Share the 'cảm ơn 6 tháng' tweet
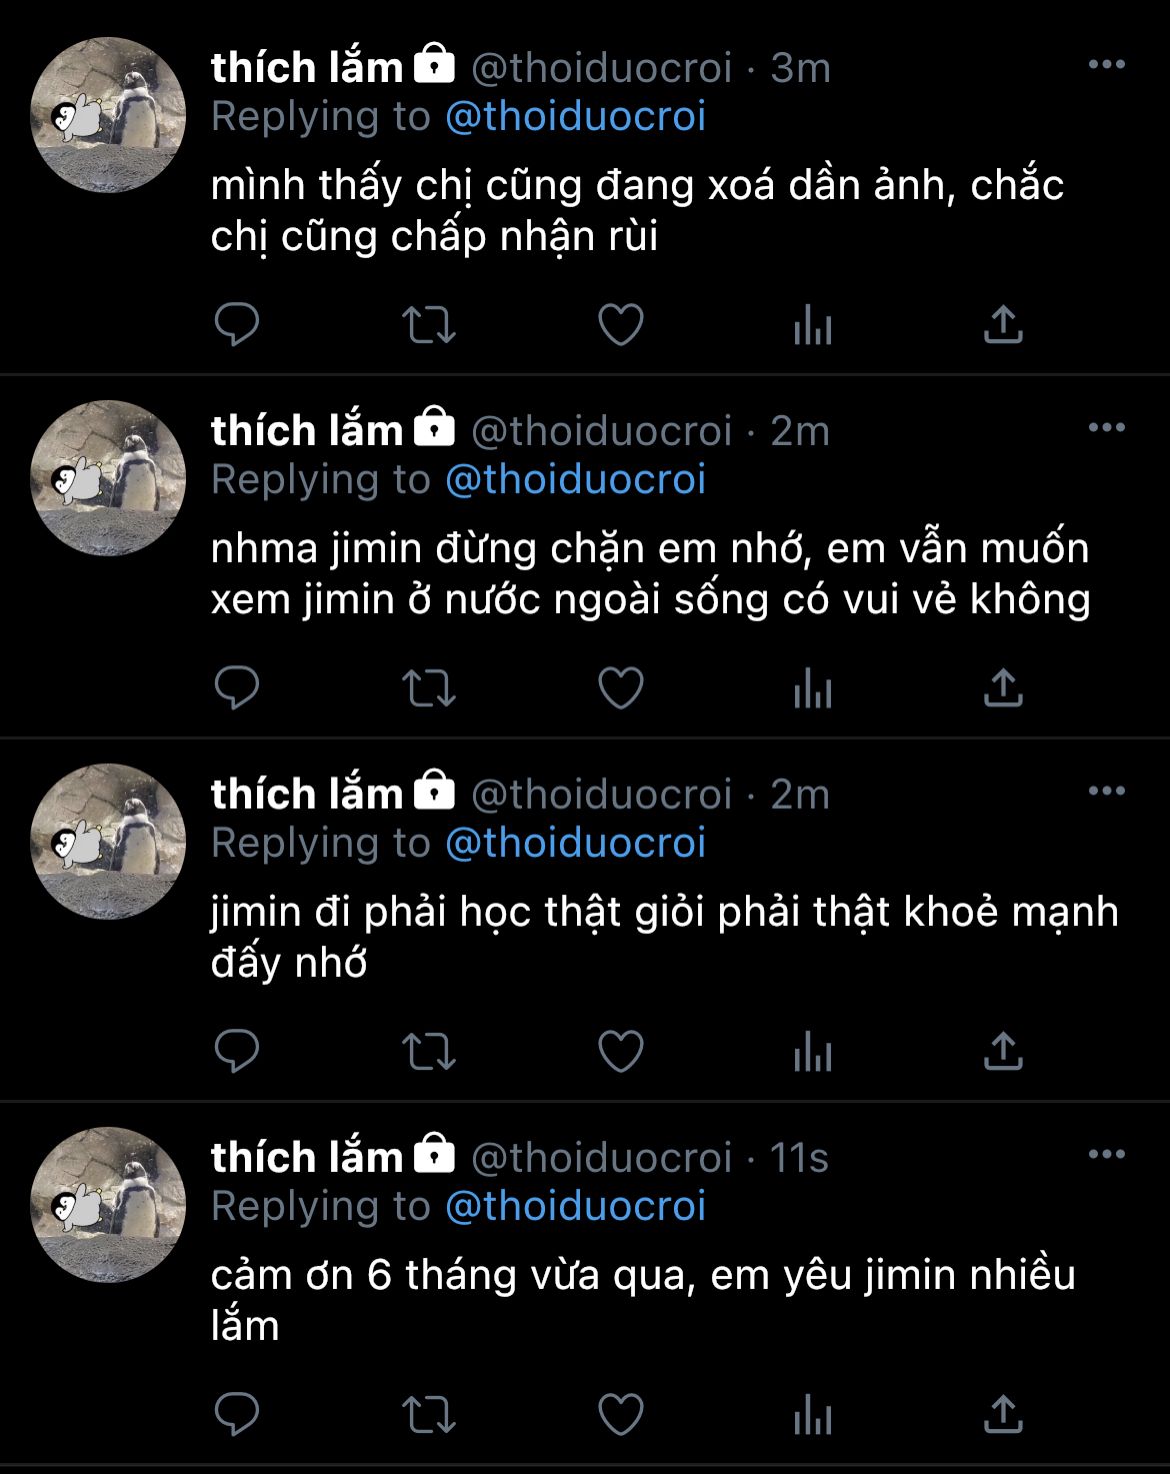The image size is (1170, 1474). [x=1002, y=1414]
